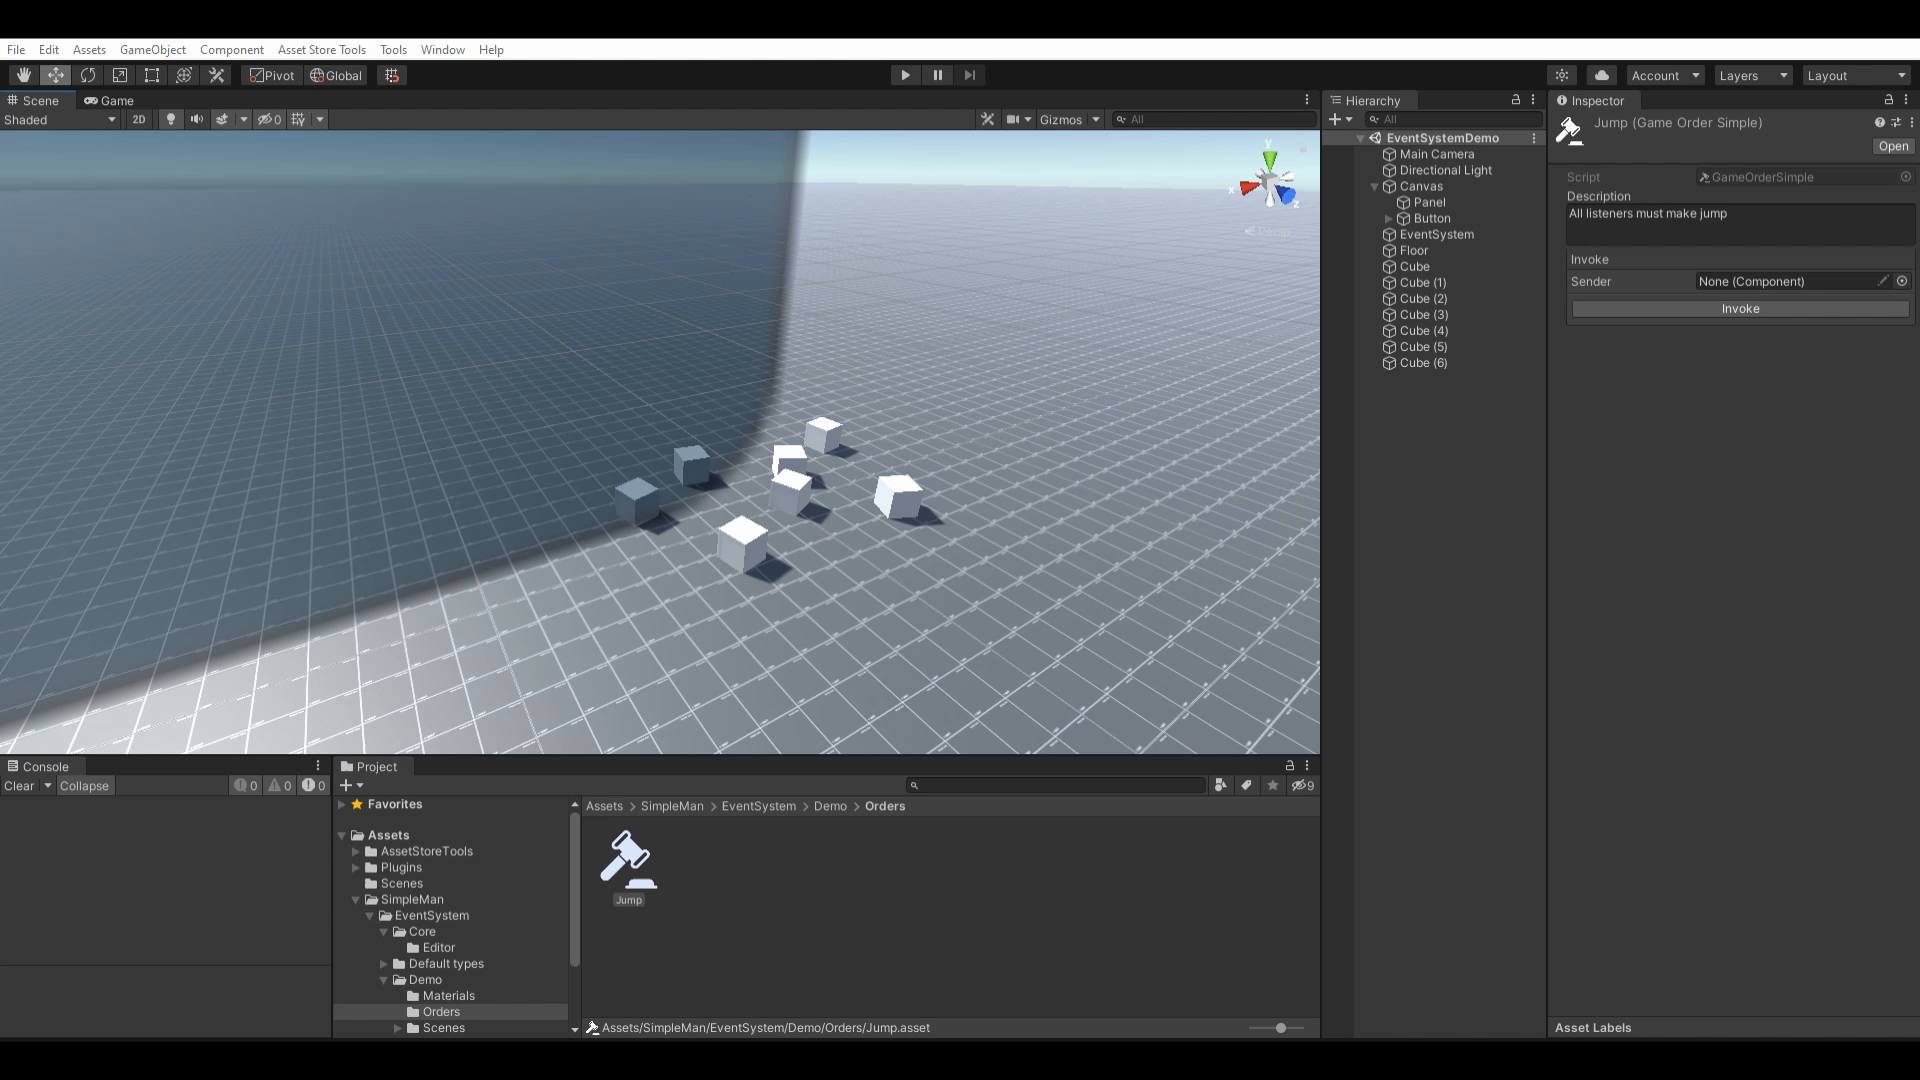The image size is (1920, 1080).
Task: Pause the game playback
Action: pos(937,75)
